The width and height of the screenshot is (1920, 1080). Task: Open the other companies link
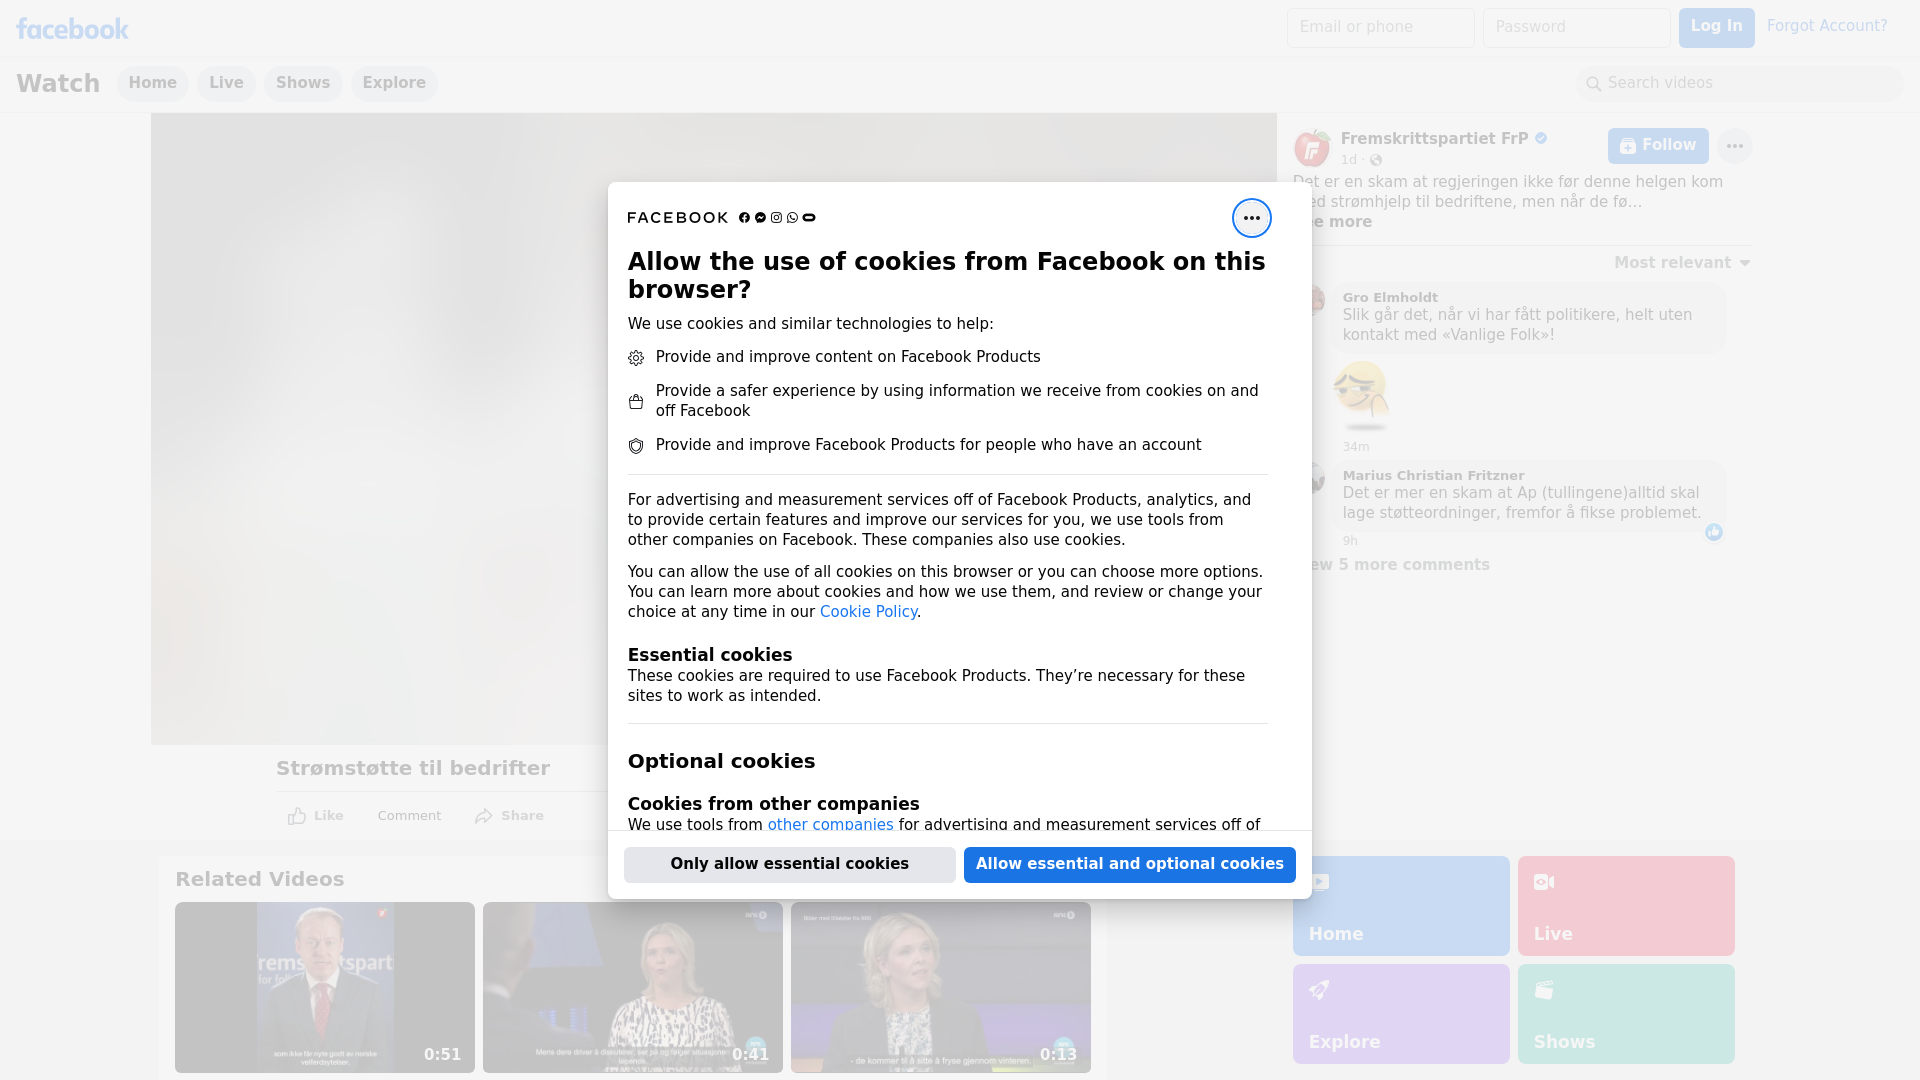[x=830, y=825]
